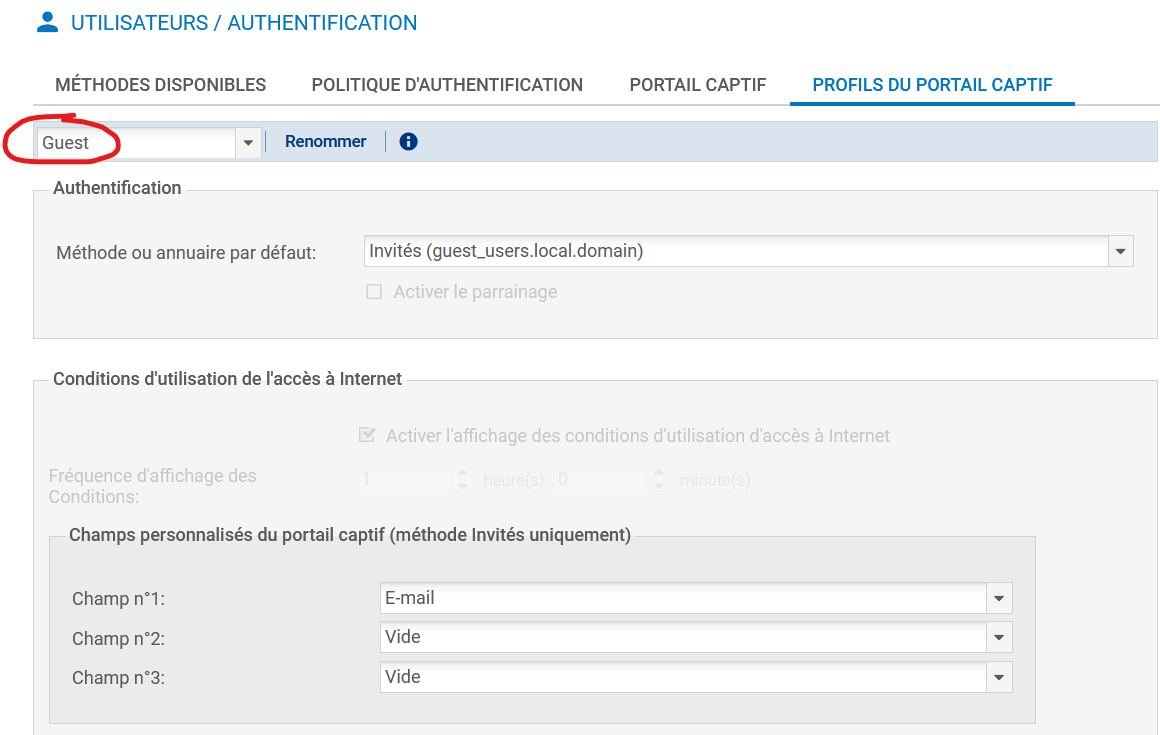
Task: Click the user icon beside Utilisateurs / Authentification
Action: point(47,22)
